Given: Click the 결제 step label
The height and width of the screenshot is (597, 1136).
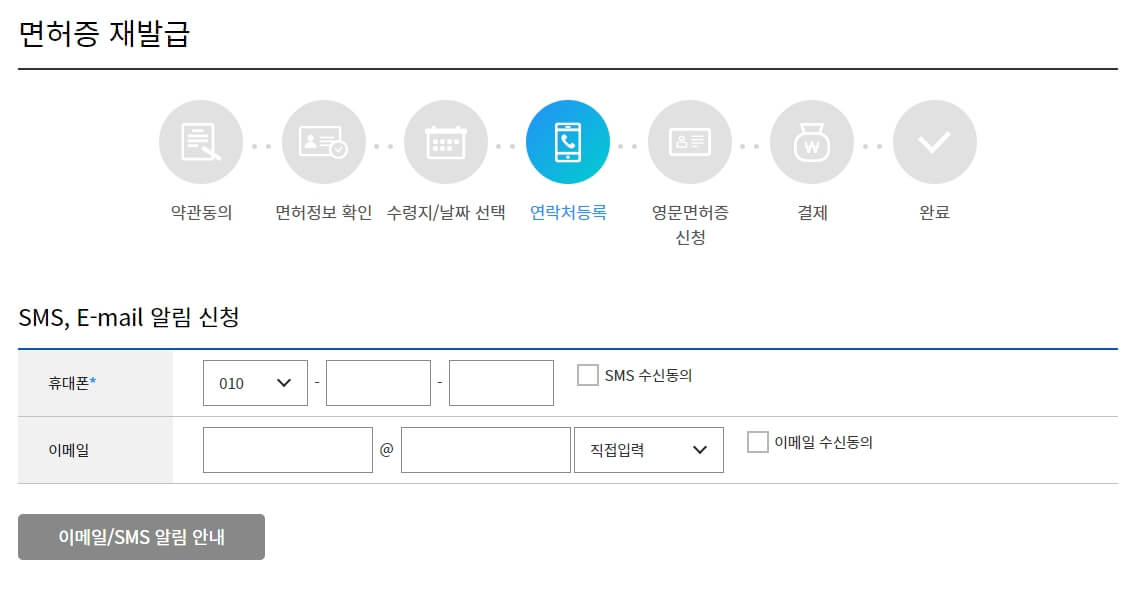Looking at the screenshot, I should [x=812, y=212].
